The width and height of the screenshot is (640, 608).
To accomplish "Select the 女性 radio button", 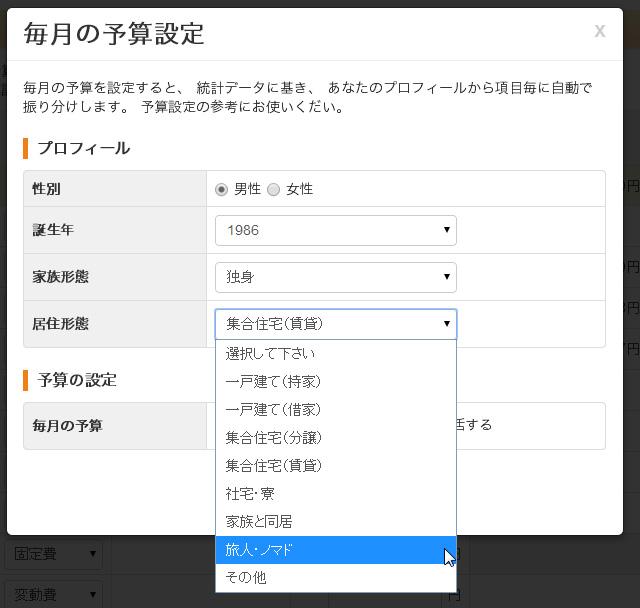I will tap(273, 189).
